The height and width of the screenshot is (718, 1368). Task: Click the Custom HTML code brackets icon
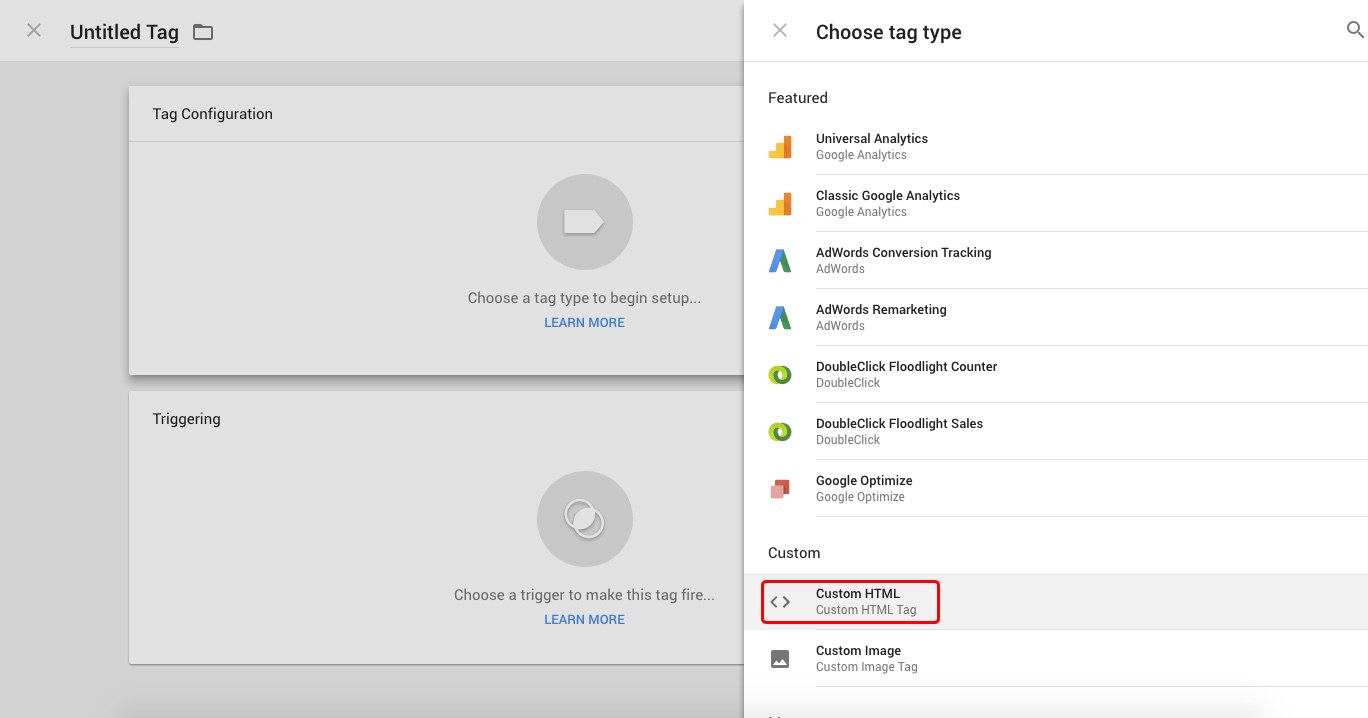coord(780,602)
